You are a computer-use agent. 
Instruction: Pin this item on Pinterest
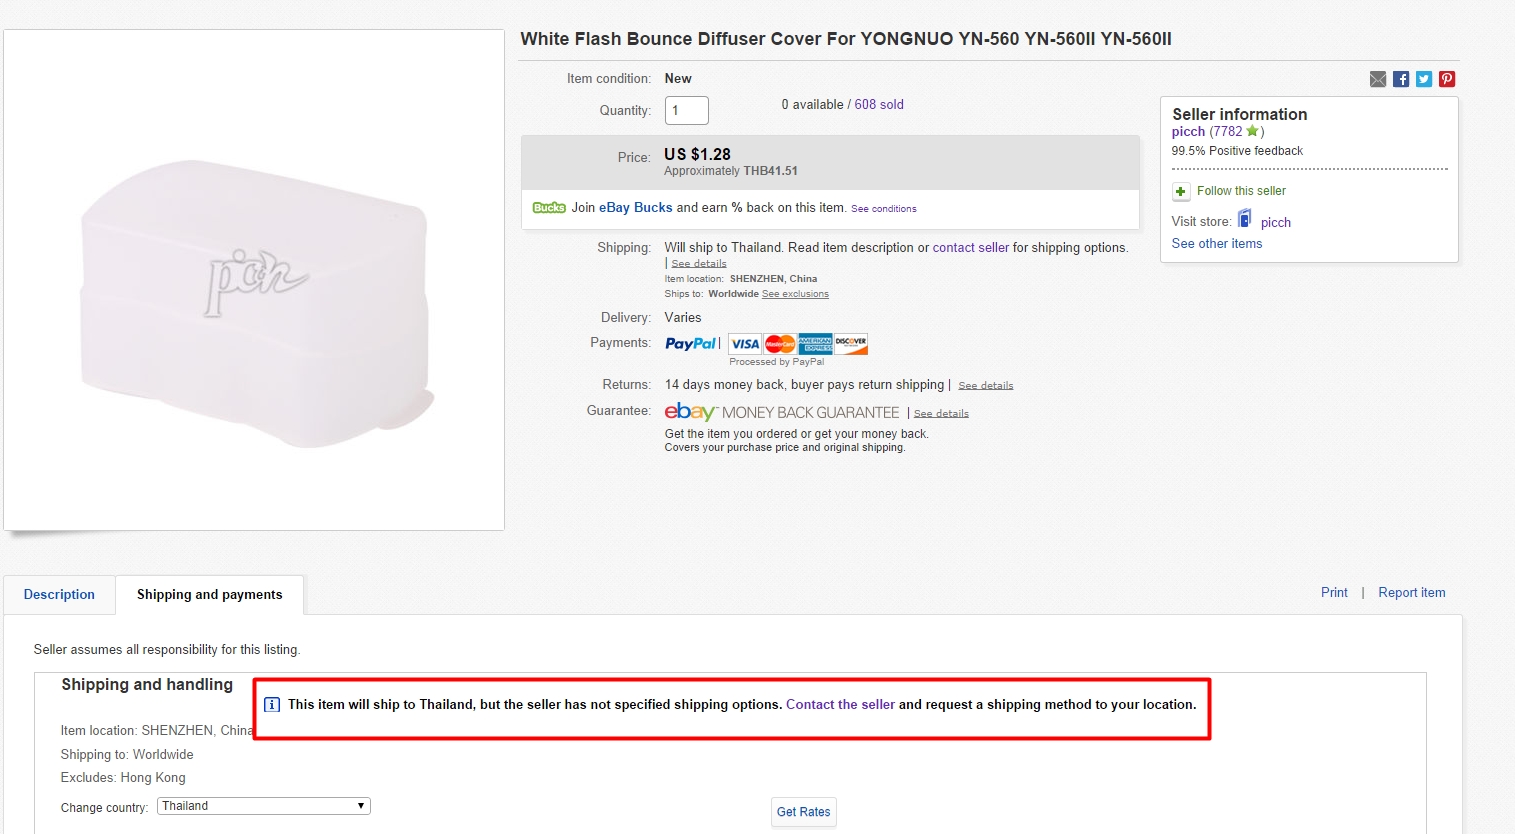1446,79
